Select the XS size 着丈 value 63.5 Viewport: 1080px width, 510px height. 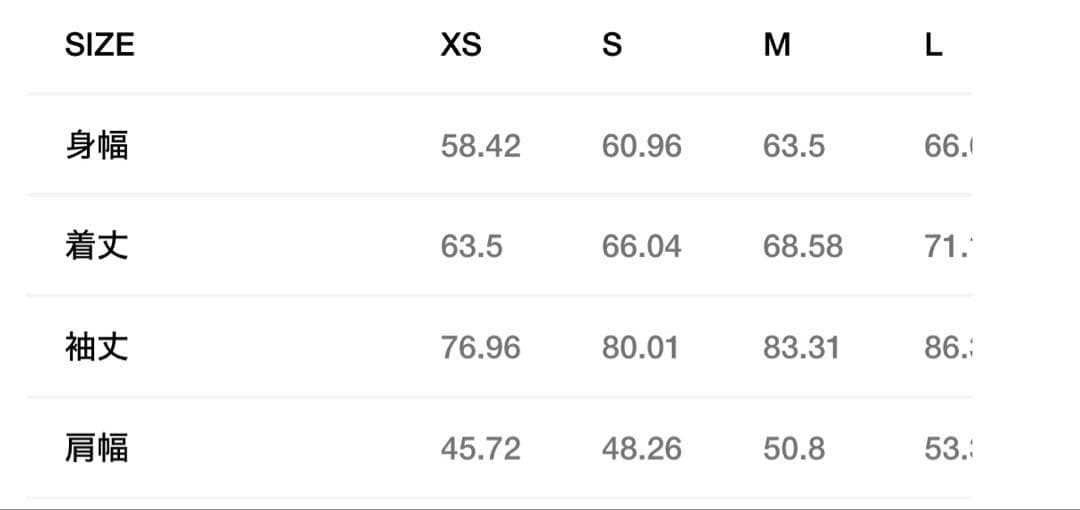pyautogui.click(x=472, y=246)
